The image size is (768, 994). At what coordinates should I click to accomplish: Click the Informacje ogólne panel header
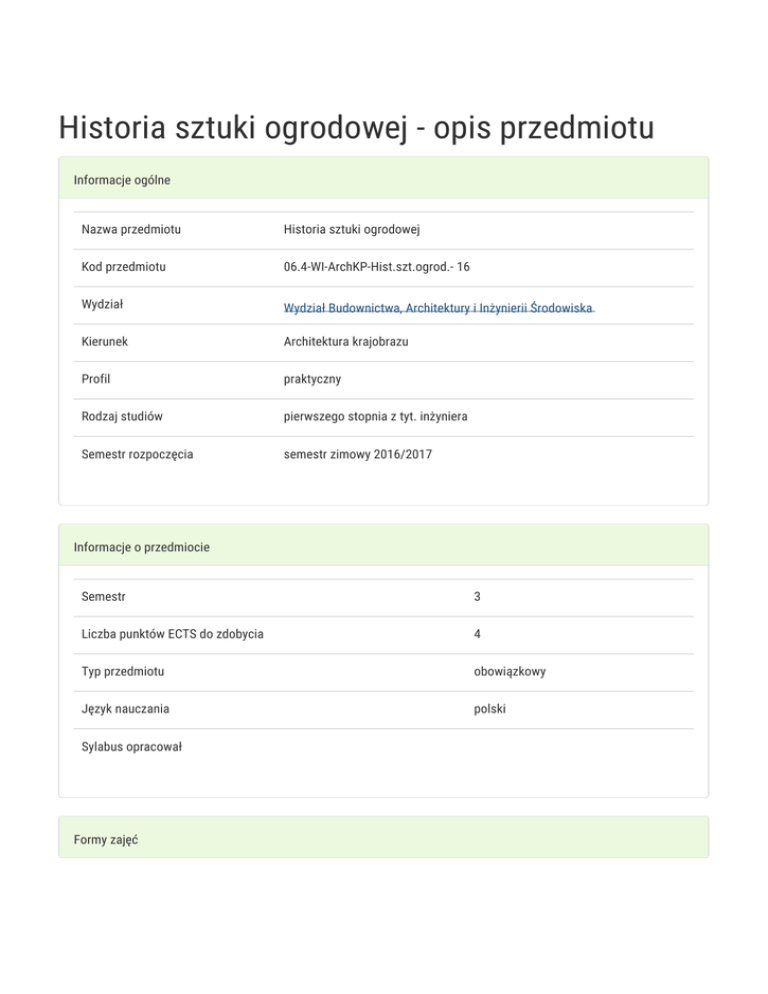point(122,180)
